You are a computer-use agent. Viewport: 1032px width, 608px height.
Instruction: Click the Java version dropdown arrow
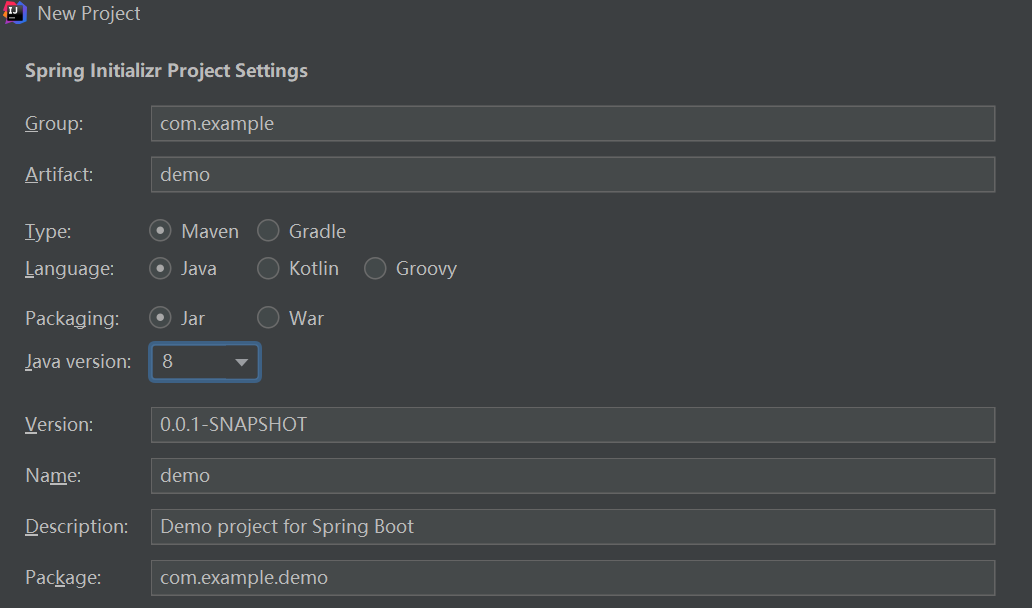pyautogui.click(x=241, y=362)
